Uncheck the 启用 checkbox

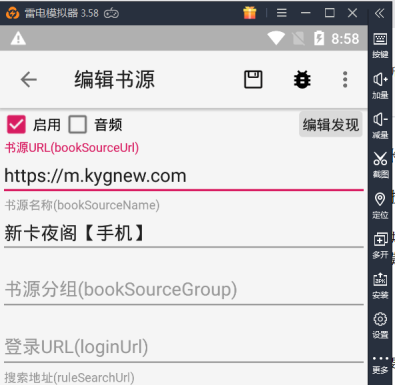[16, 125]
